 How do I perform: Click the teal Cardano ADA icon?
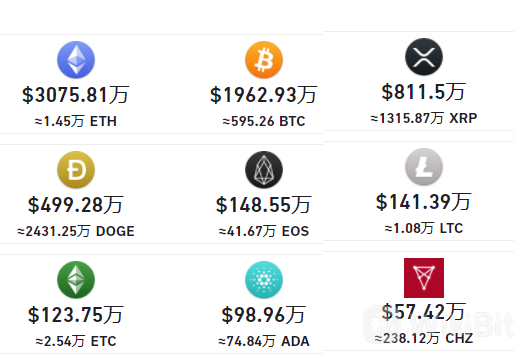pos(264,280)
